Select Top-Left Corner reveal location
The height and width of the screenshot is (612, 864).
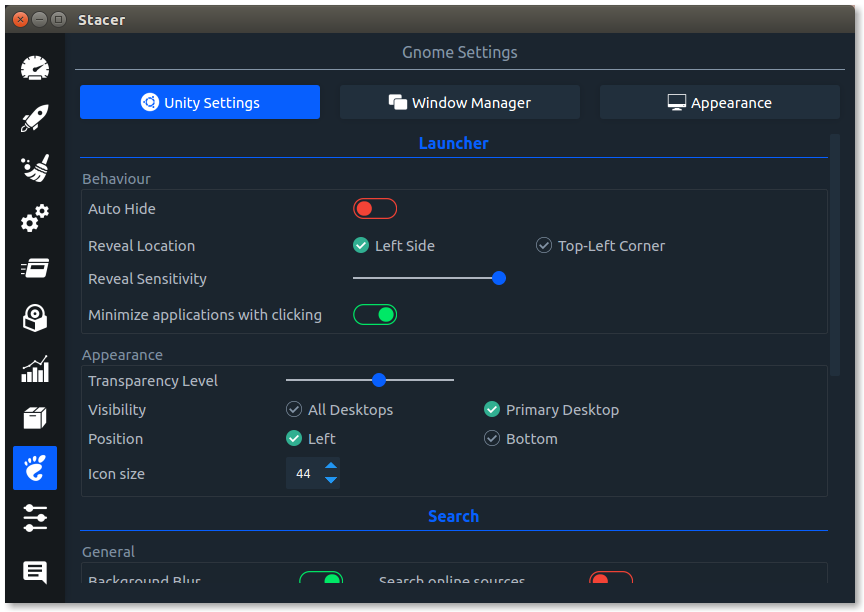(x=544, y=246)
